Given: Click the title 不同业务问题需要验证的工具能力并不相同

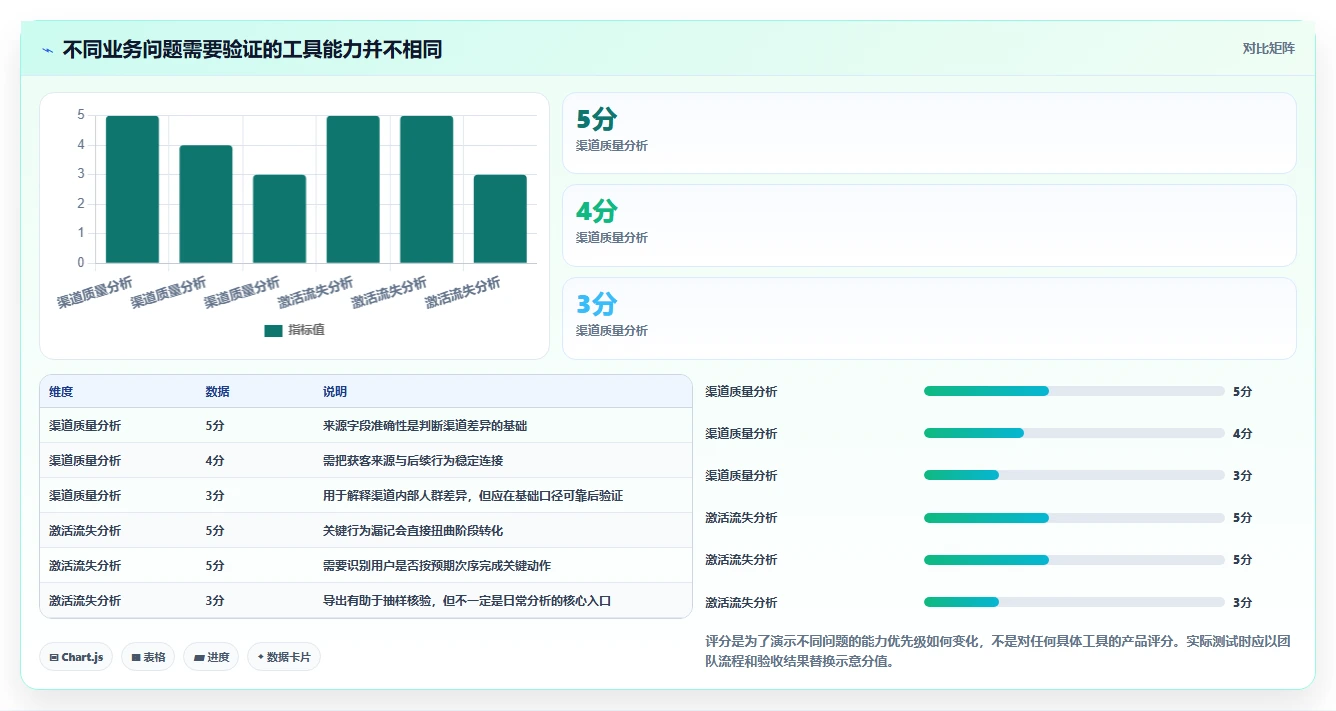Looking at the screenshot, I should [x=252, y=49].
